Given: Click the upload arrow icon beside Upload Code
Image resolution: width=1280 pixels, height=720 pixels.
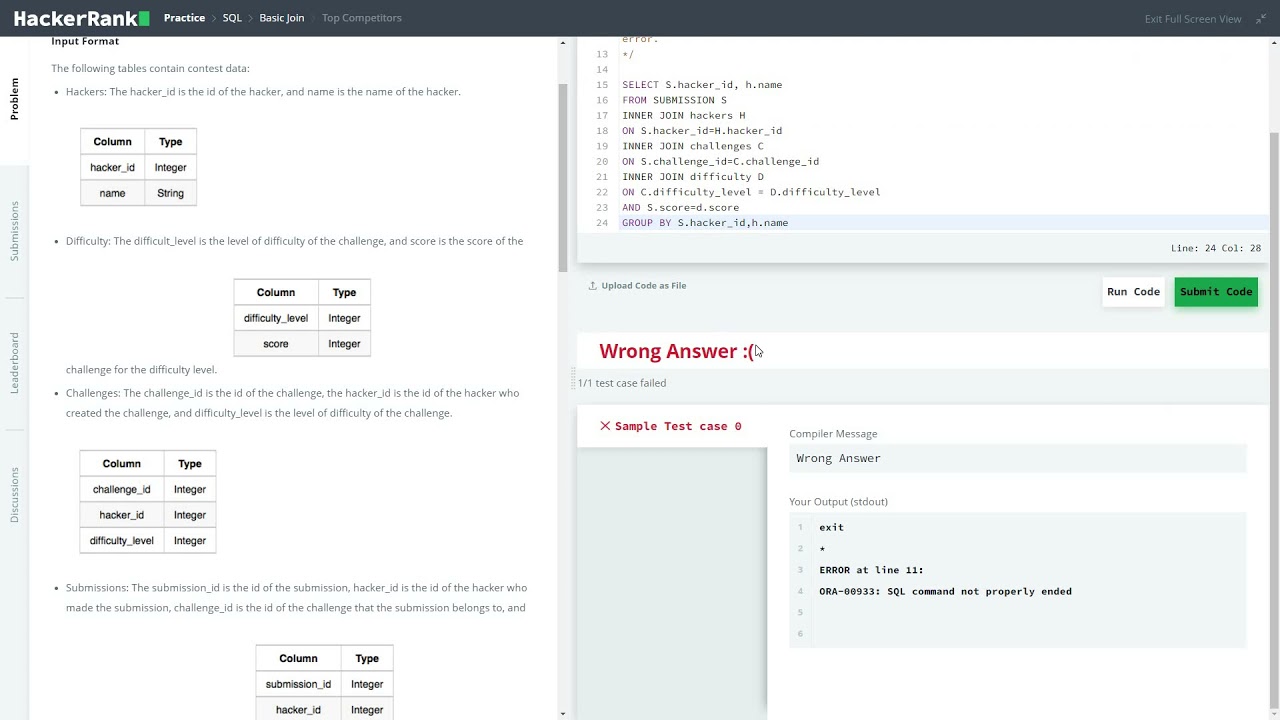Looking at the screenshot, I should pyautogui.click(x=592, y=286).
